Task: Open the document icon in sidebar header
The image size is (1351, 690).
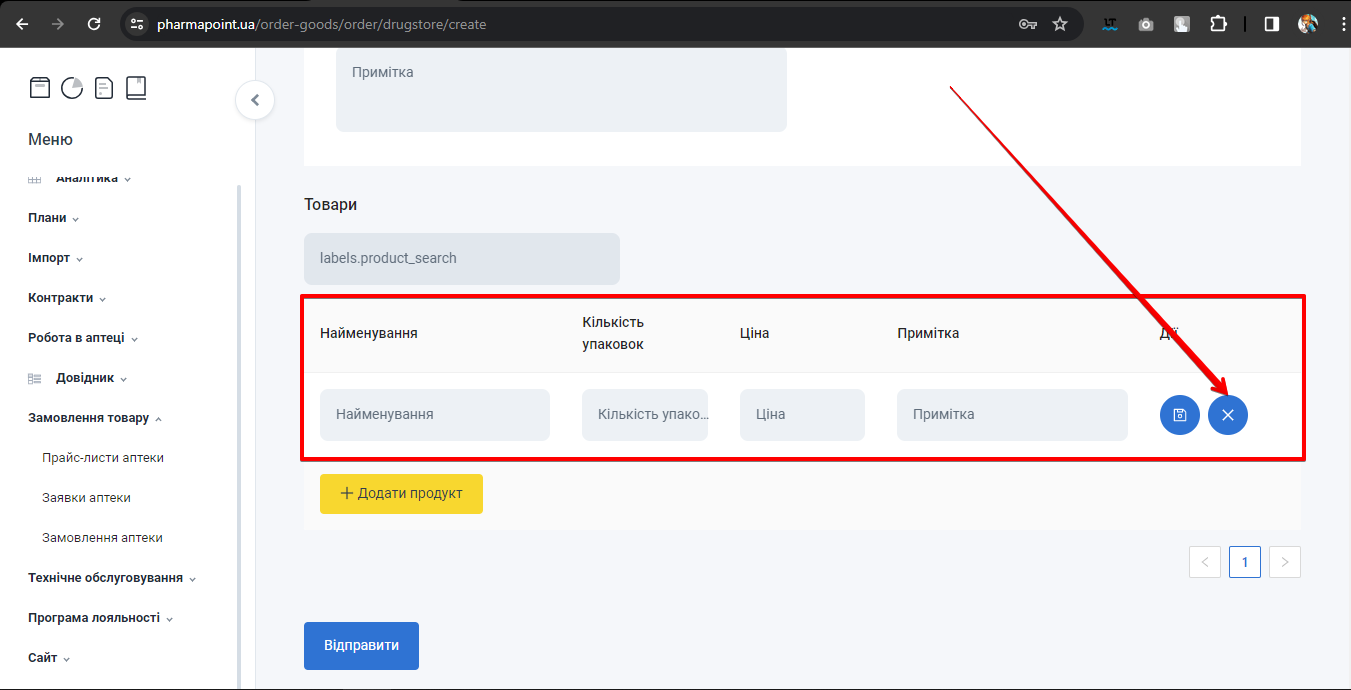Action: (104, 88)
